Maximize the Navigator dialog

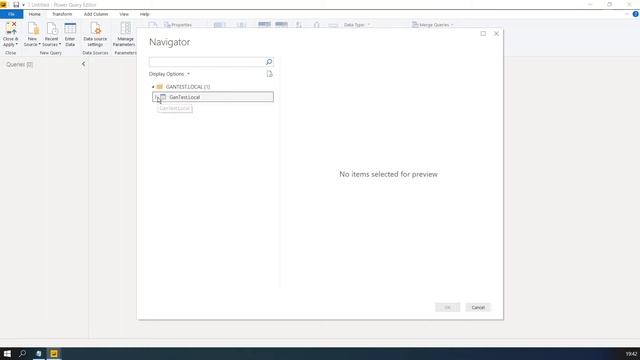point(483,33)
